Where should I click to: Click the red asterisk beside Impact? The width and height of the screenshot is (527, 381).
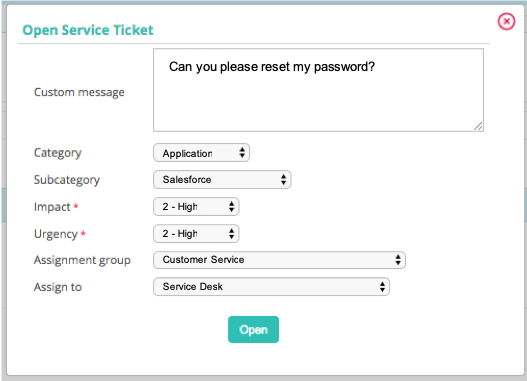(76, 206)
